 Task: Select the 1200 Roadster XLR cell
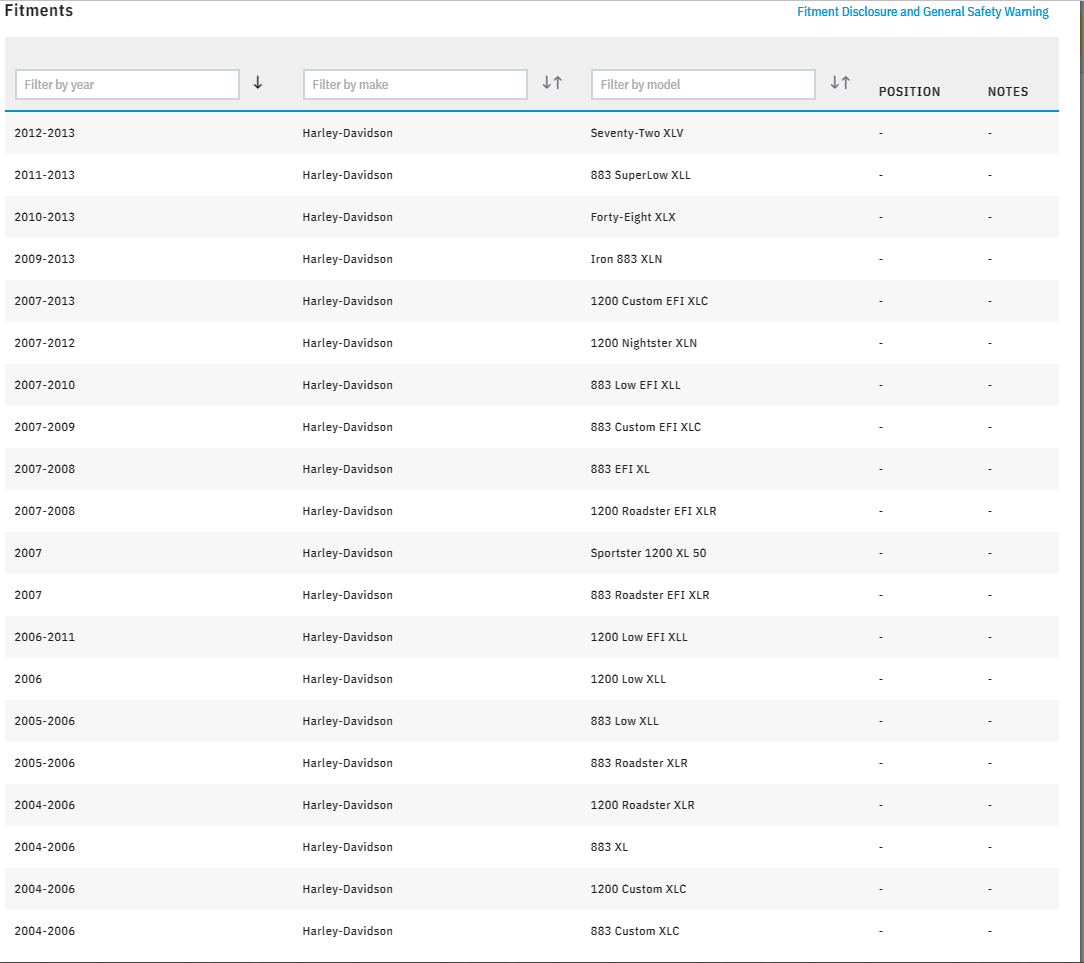tap(642, 805)
